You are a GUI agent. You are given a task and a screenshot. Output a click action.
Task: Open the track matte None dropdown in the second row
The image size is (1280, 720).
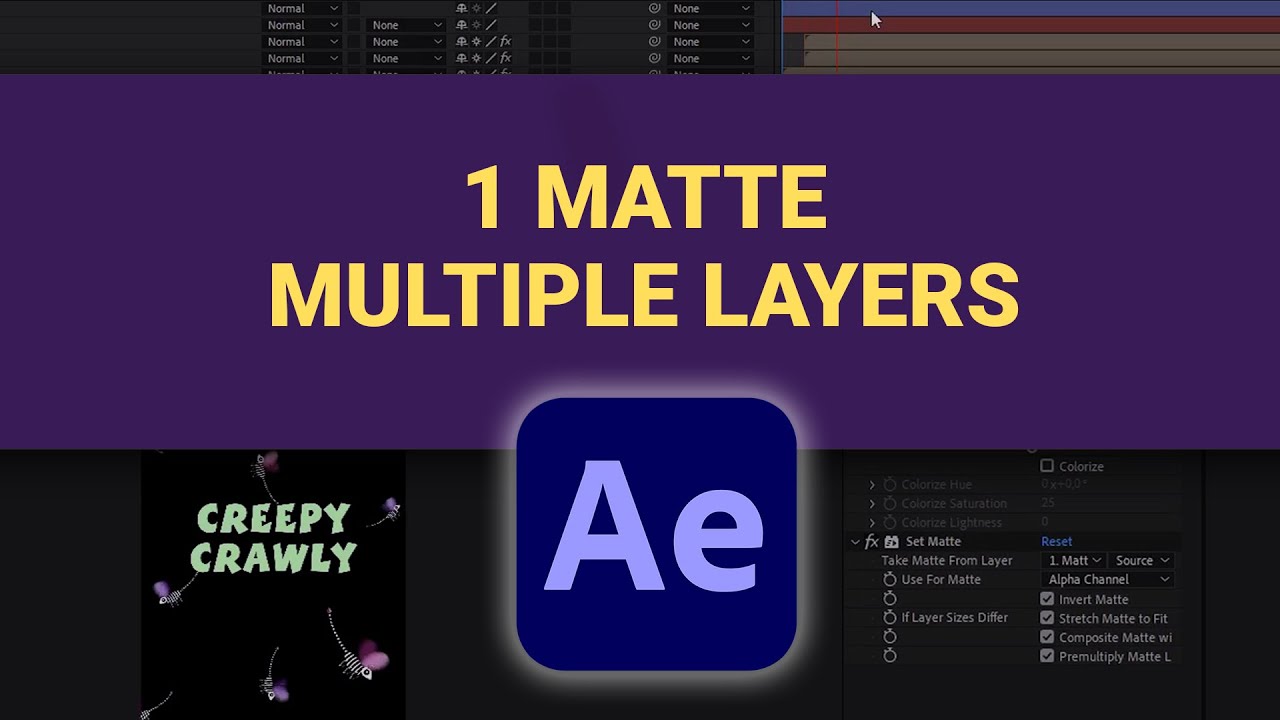click(407, 25)
